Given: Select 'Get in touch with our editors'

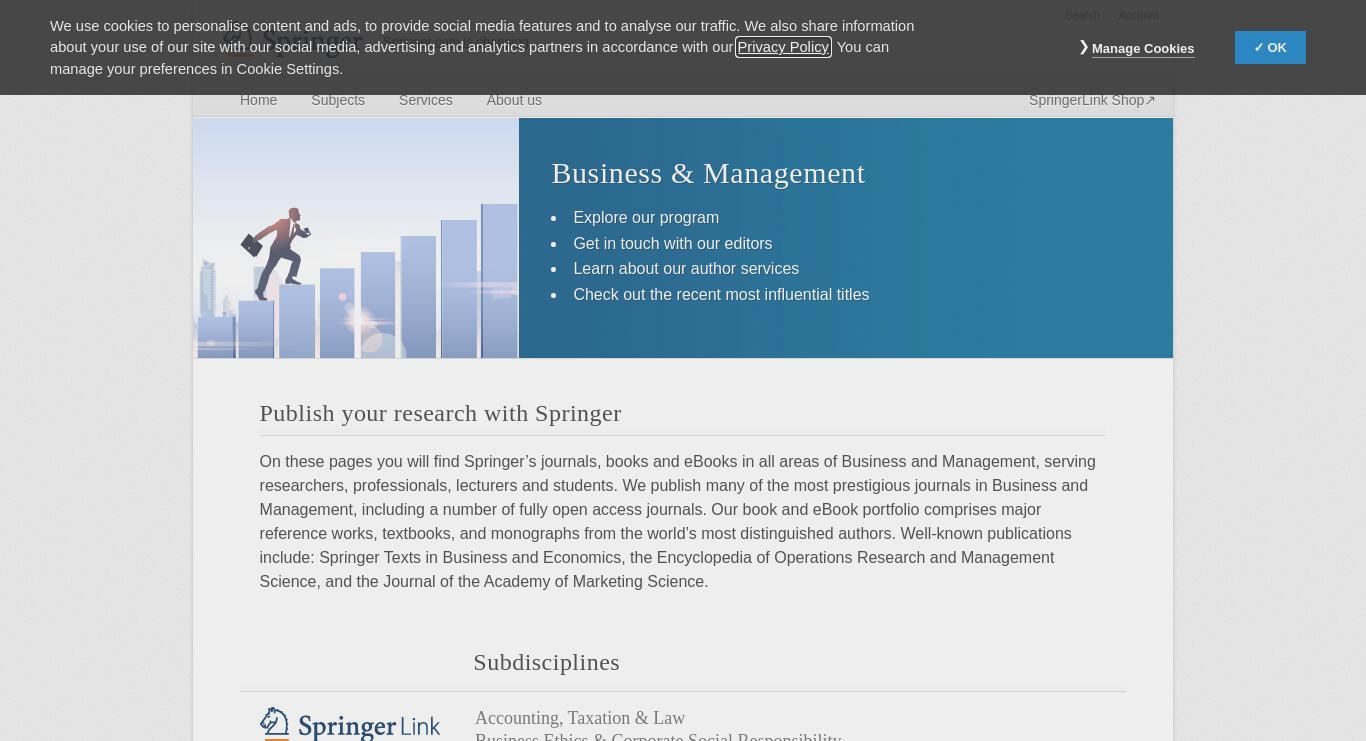Looking at the screenshot, I should pos(673,243).
